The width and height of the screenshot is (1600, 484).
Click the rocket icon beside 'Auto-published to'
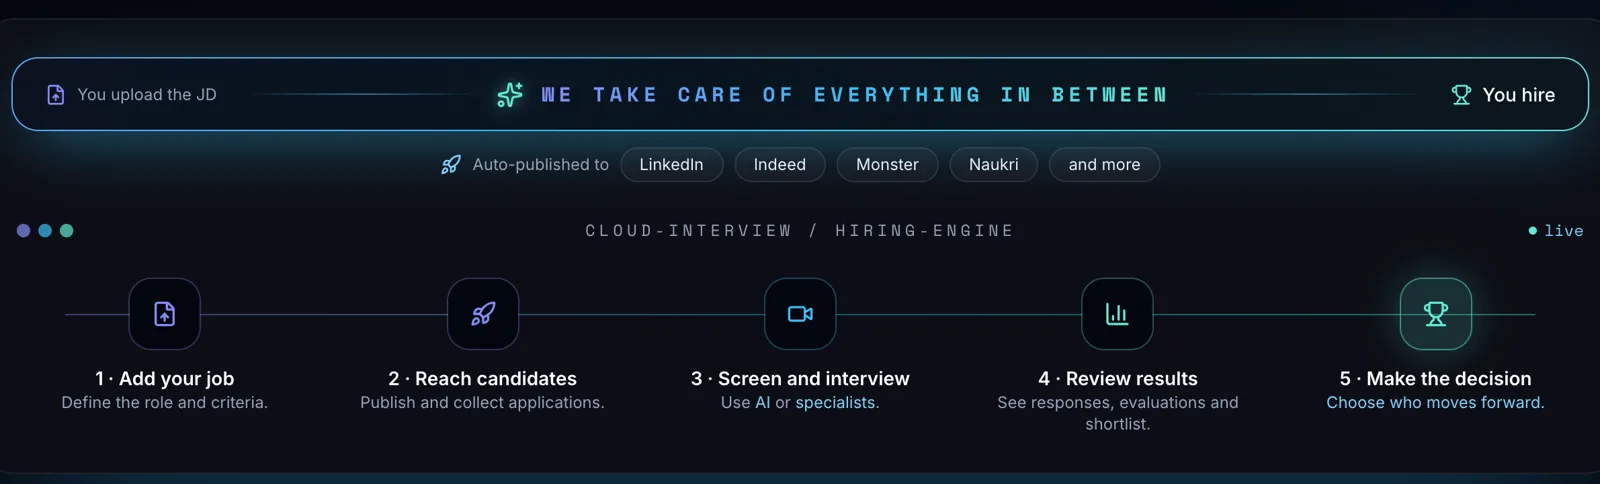pyautogui.click(x=451, y=165)
